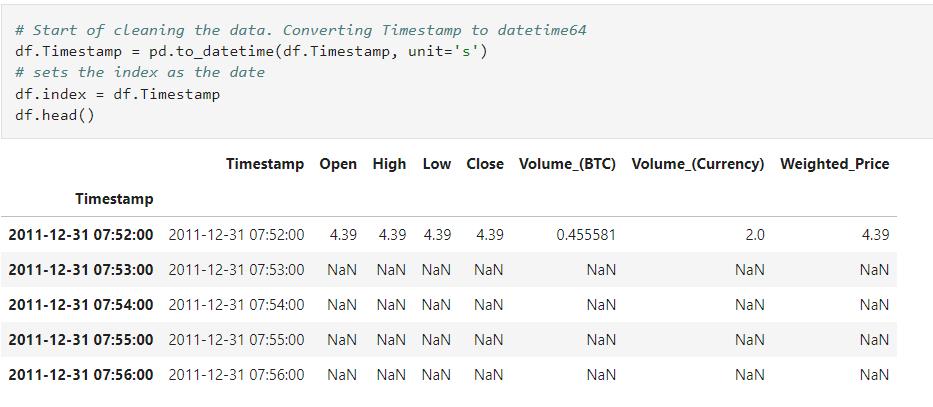Click the Close column header
The image size is (933, 407).
click(485, 164)
